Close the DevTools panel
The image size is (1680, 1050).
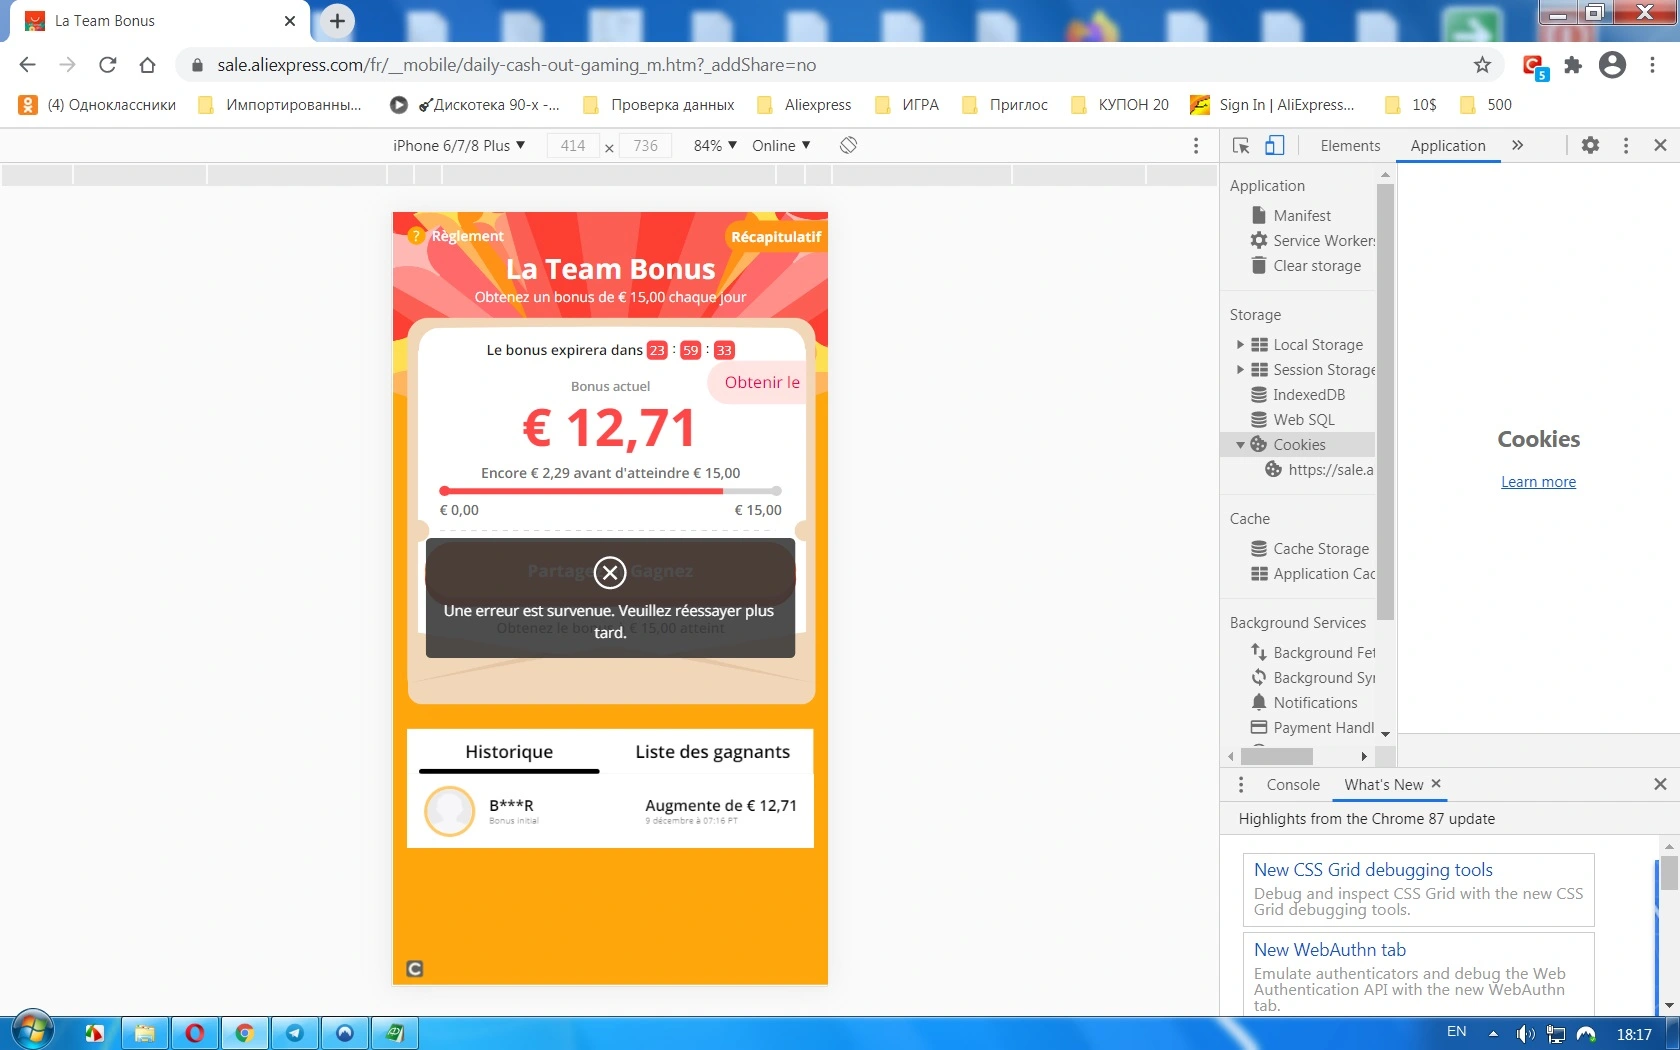[x=1660, y=145]
